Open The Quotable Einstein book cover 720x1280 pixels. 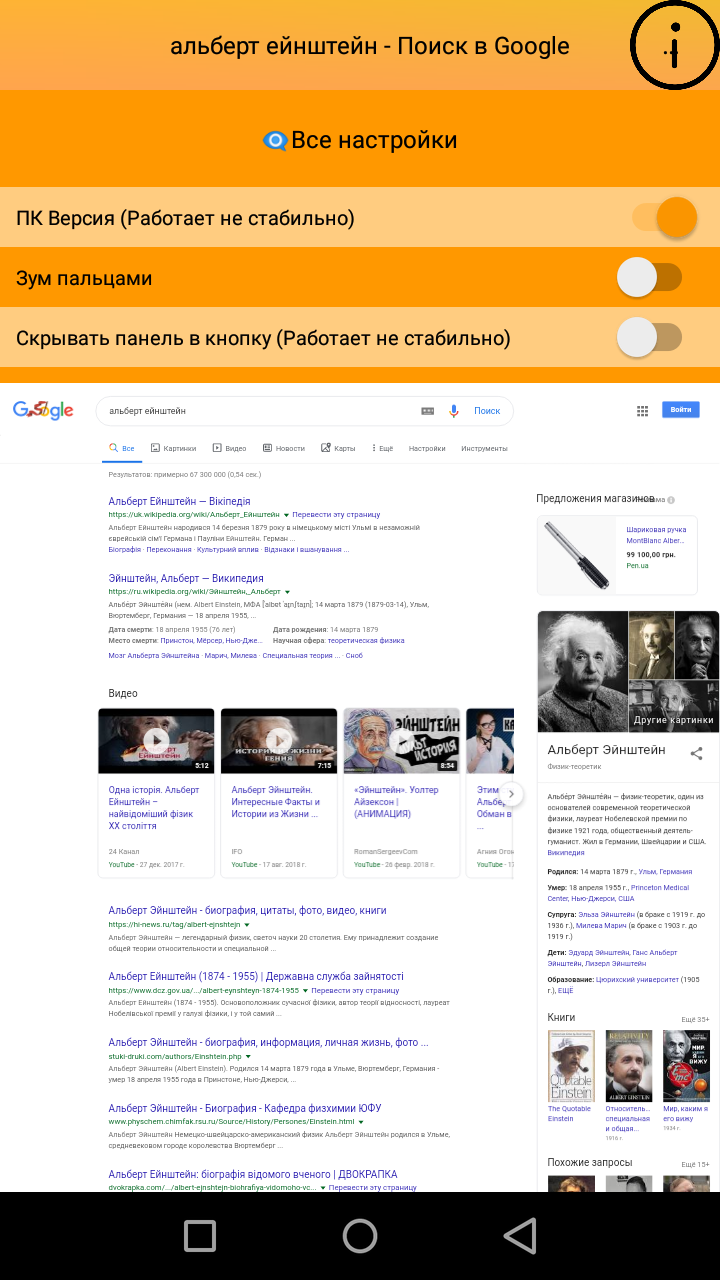click(x=571, y=1066)
